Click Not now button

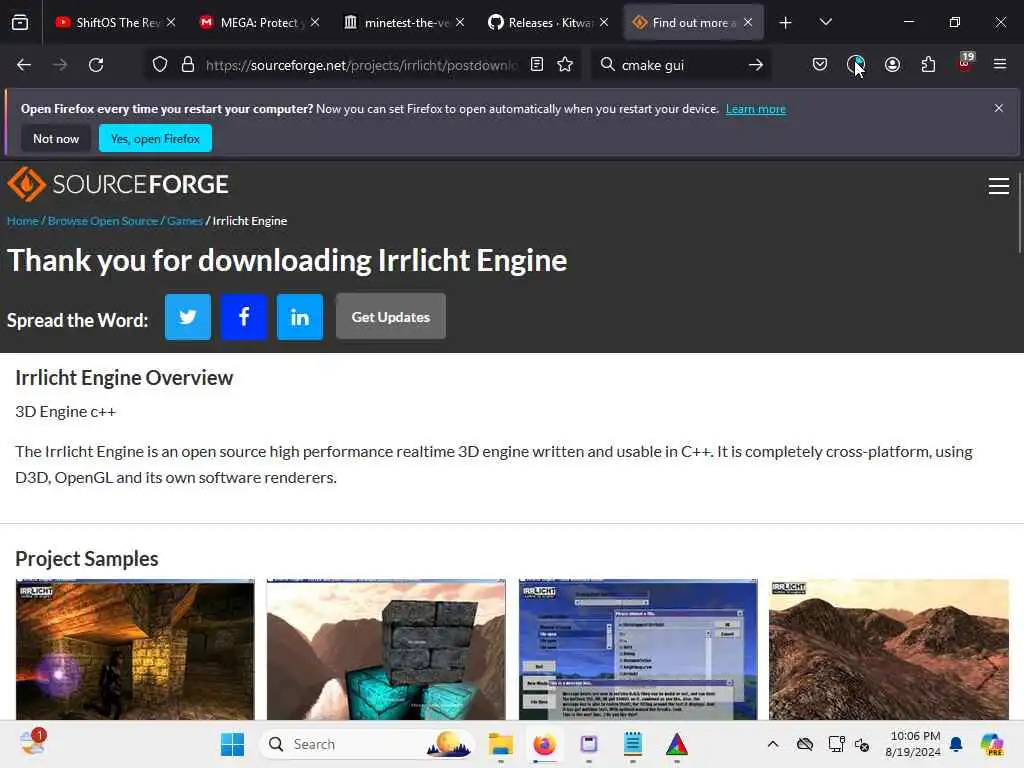coord(56,138)
